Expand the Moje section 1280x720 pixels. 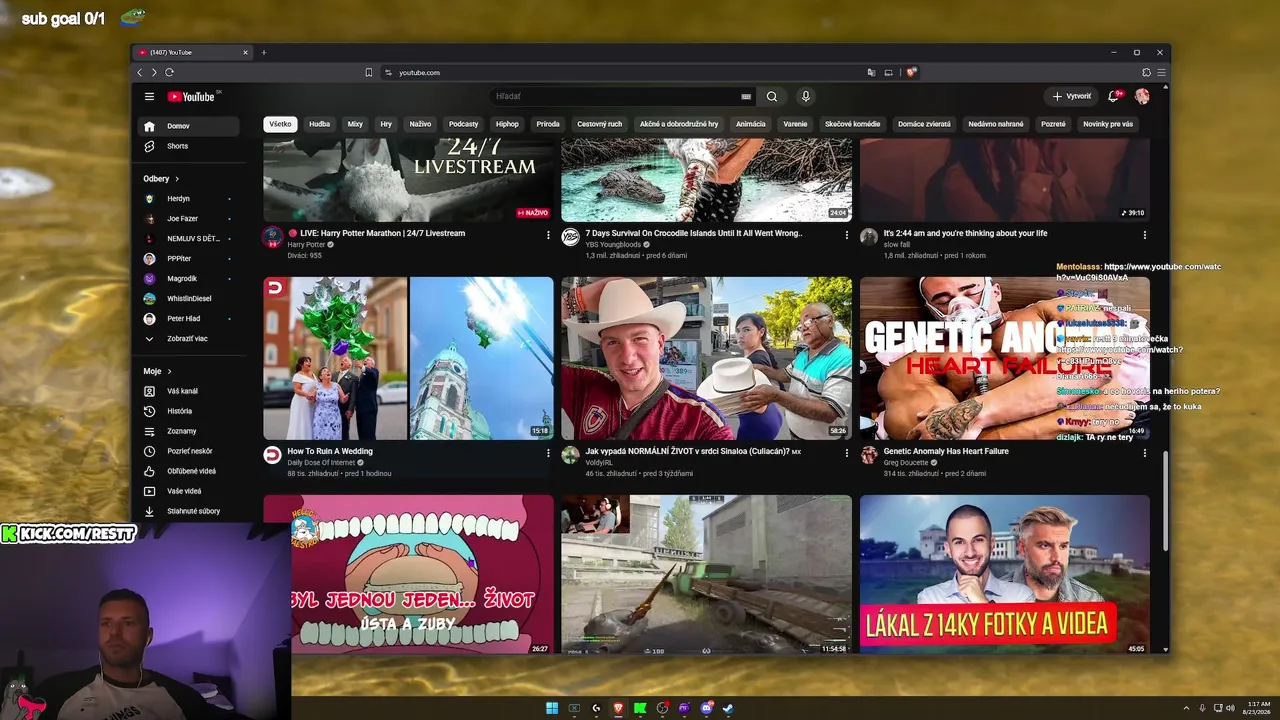pyautogui.click(x=158, y=371)
